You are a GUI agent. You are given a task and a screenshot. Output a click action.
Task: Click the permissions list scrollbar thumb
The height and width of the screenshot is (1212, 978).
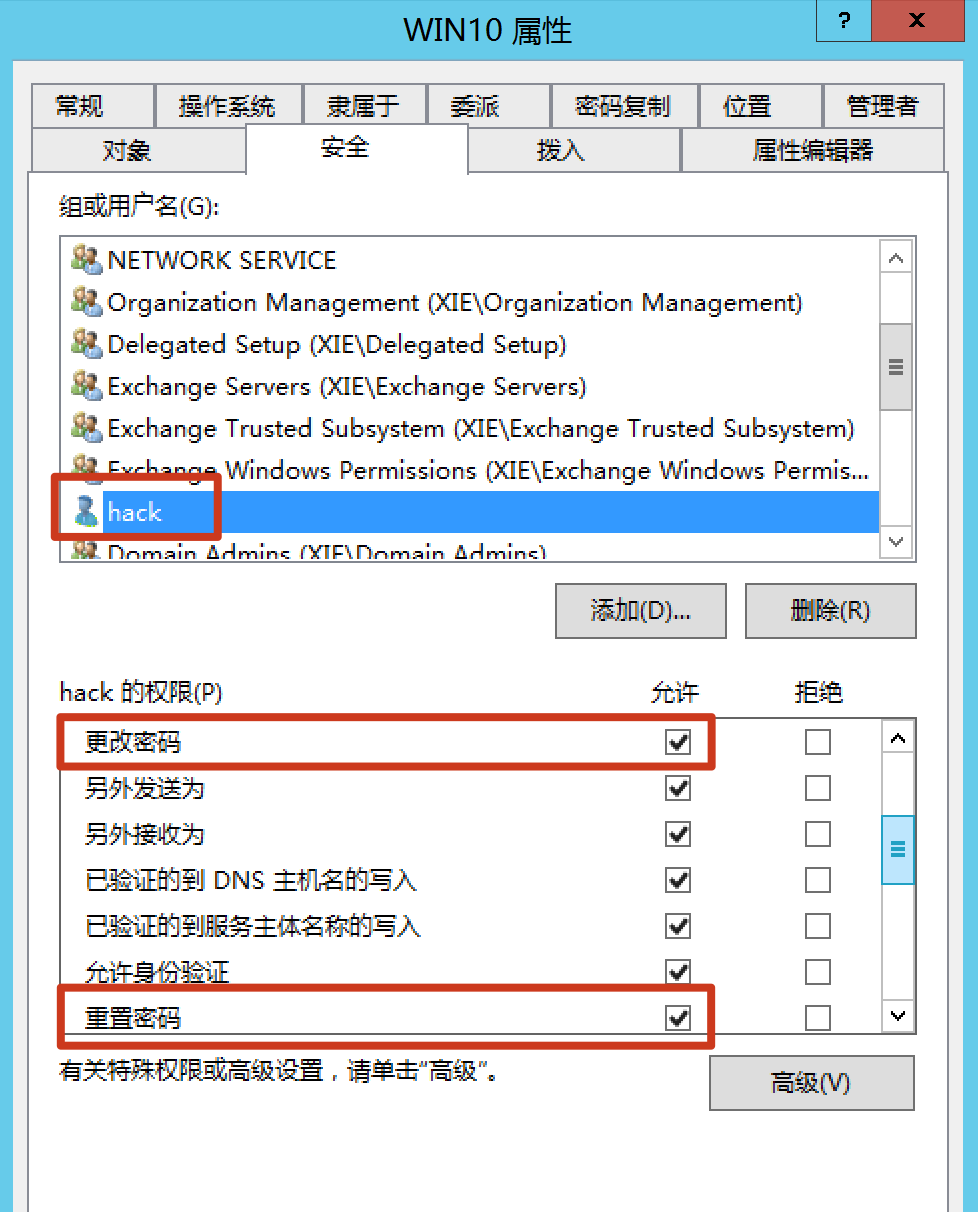tap(898, 850)
